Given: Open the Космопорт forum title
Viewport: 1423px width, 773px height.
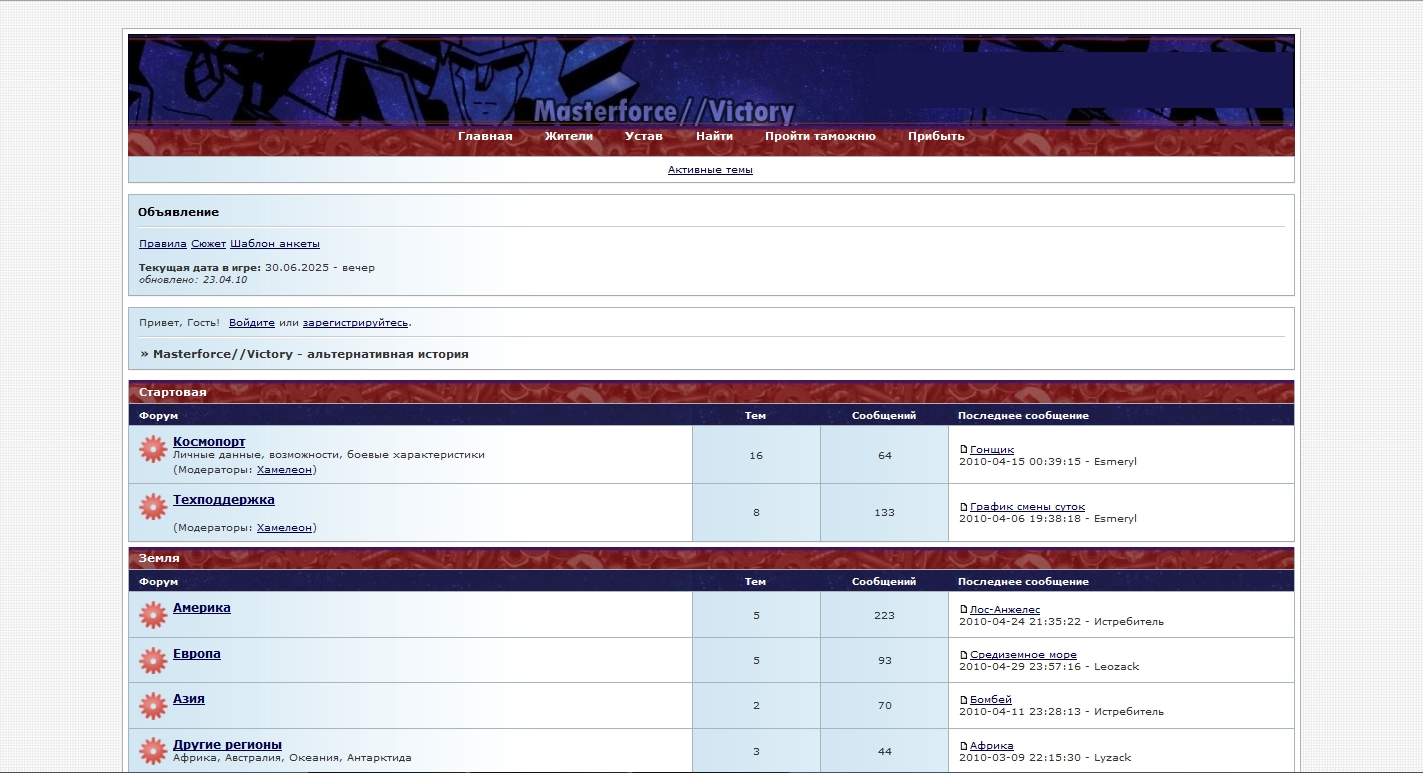Looking at the screenshot, I should (x=209, y=442).
